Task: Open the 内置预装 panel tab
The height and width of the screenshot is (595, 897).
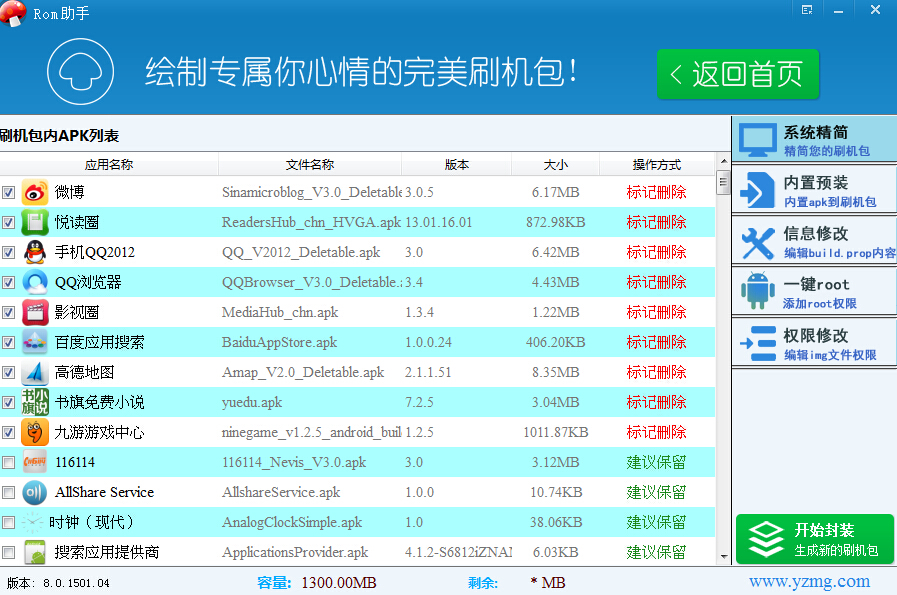Action: pos(815,190)
